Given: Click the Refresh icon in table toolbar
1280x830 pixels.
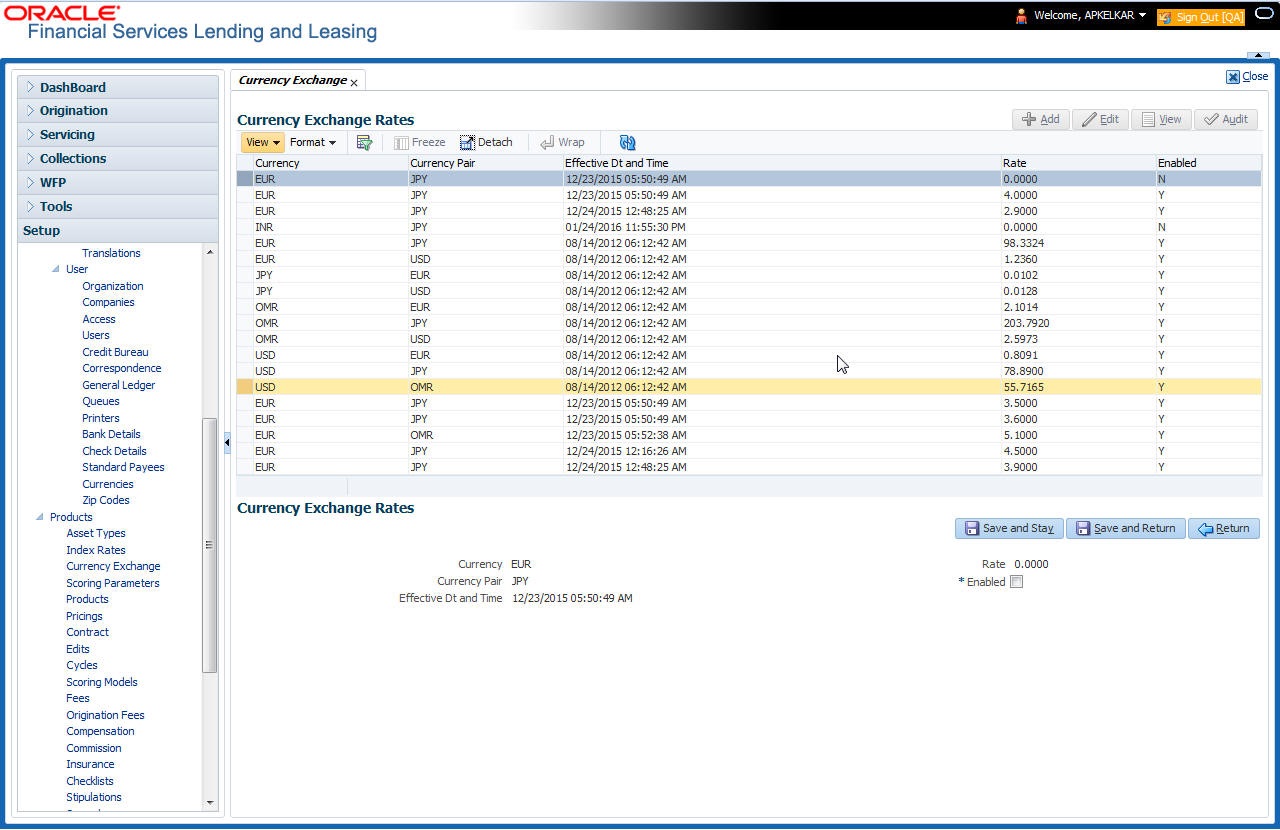Looking at the screenshot, I should click(627, 143).
